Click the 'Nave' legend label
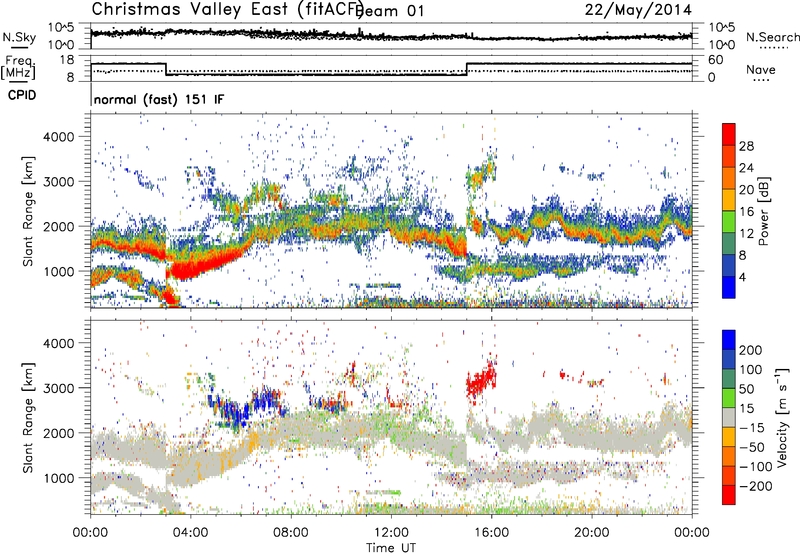Viewport: 800px width, 554px height. tap(760, 69)
